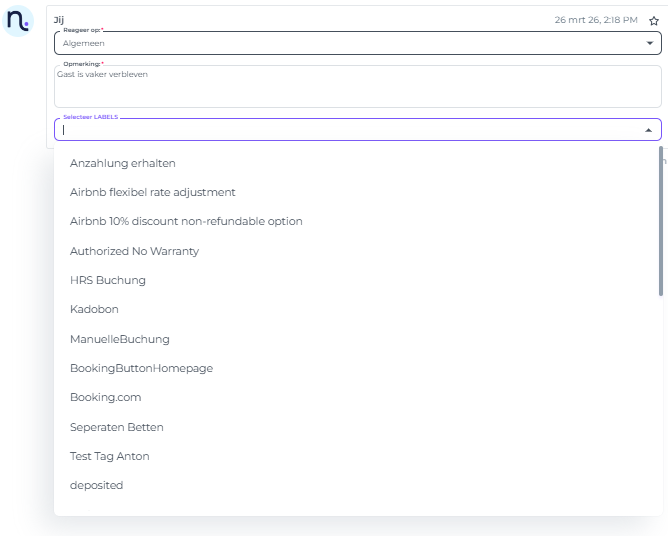This screenshot has height=536, width=668.
Task: Pick 'Booking.com' label option
Action: click(105, 397)
